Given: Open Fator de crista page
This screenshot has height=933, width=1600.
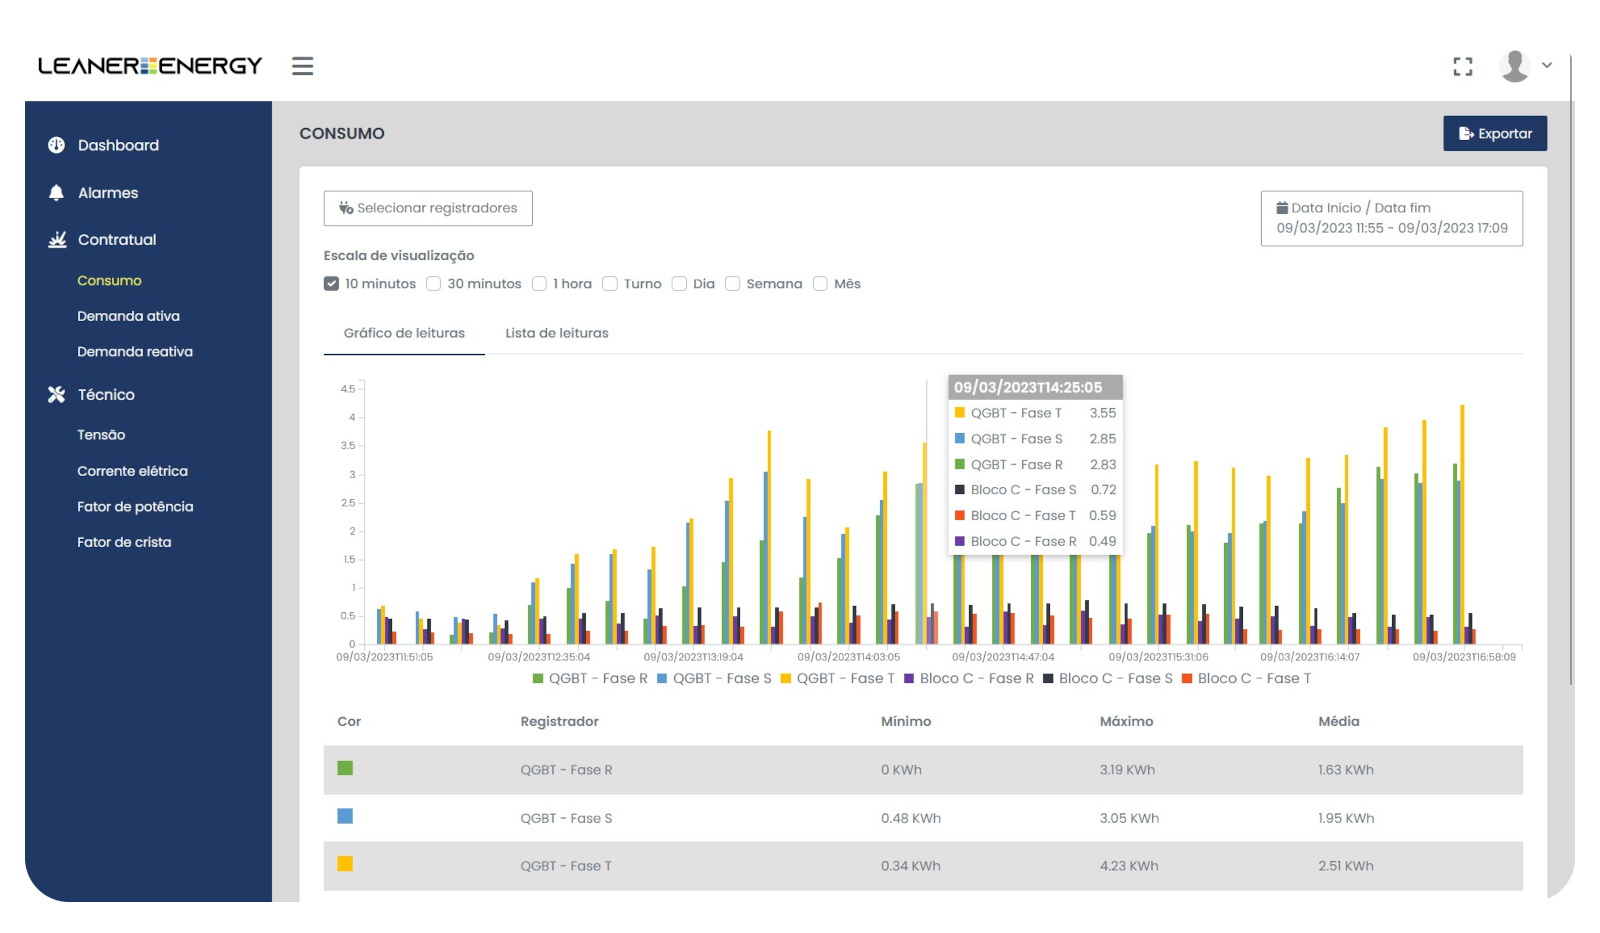Looking at the screenshot, I should 124,542.
